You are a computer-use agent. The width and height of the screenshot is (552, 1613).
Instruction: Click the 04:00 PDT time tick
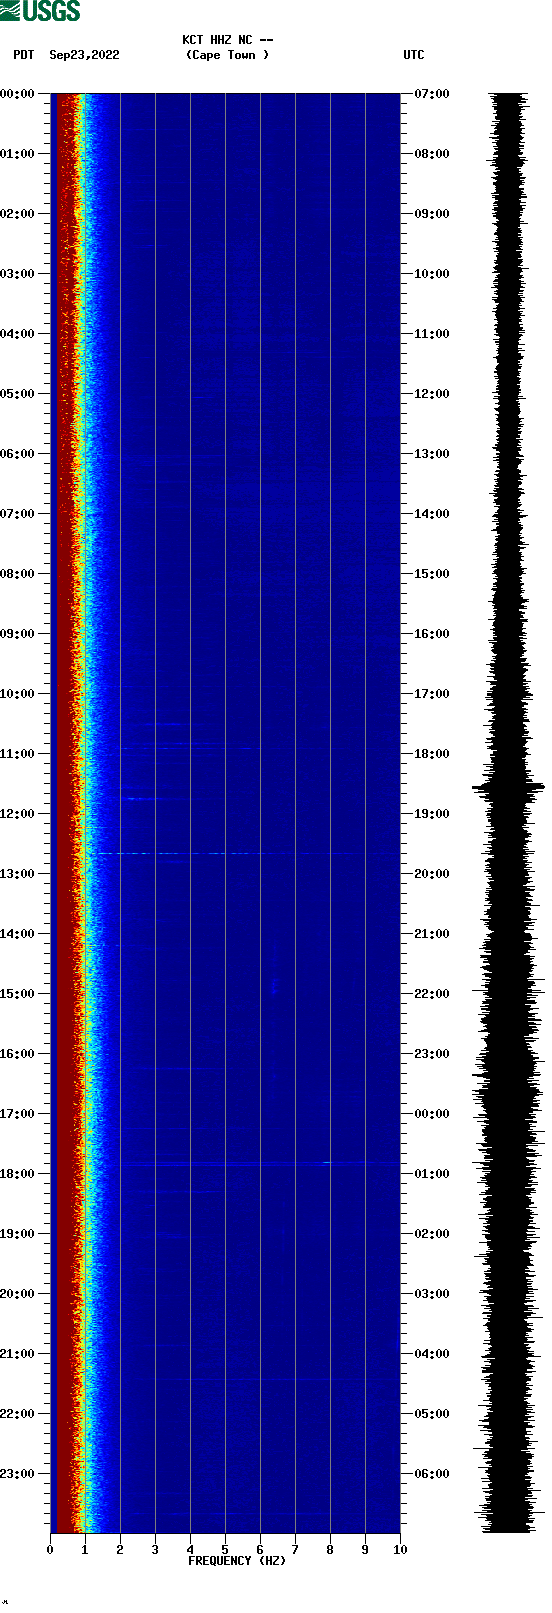17,334
